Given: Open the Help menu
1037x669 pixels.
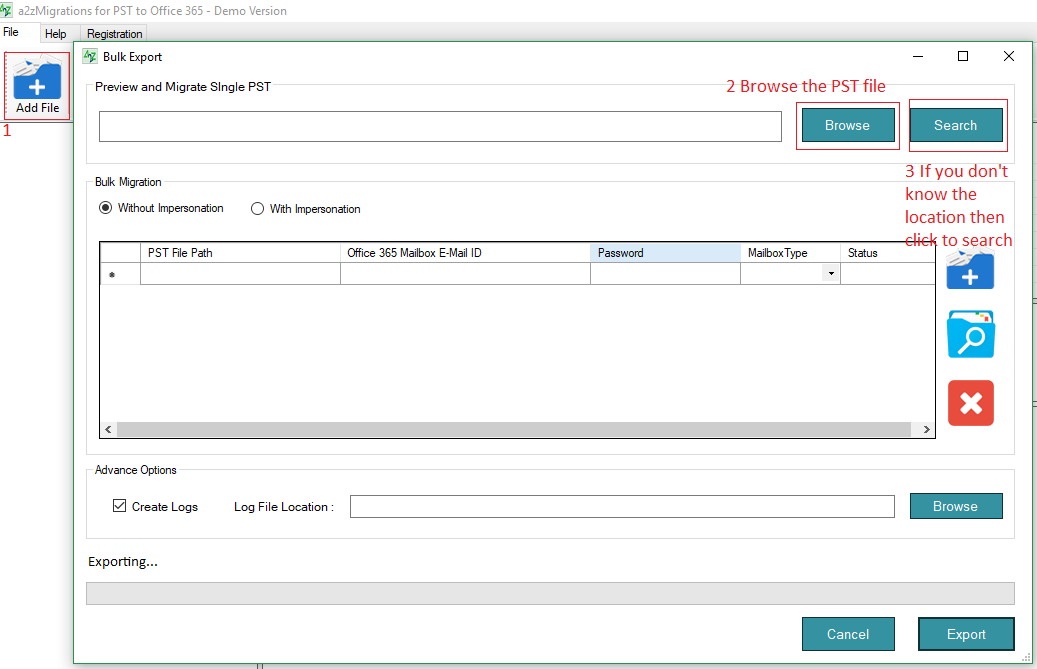Looking at the screenshot, I should tap(56, 34).
